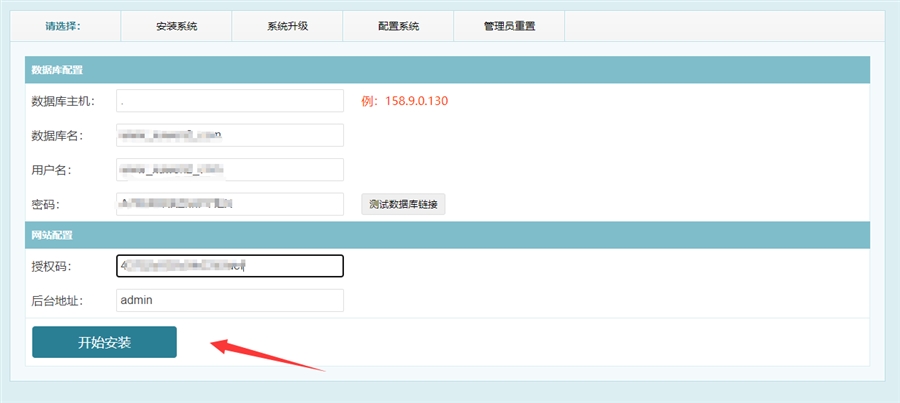The height and width of the screenshot is (403, 900).
Task: Click the 授权码 field label
Action: pyautogui.click(x=52, y=266)
